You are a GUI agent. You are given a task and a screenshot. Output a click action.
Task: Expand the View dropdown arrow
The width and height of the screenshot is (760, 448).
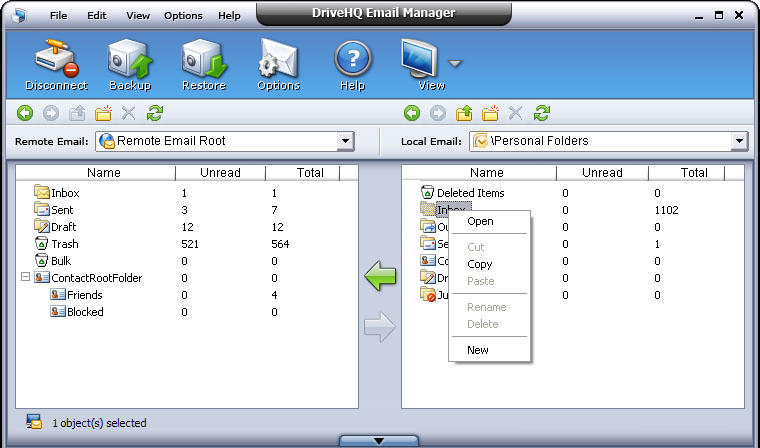455,64
